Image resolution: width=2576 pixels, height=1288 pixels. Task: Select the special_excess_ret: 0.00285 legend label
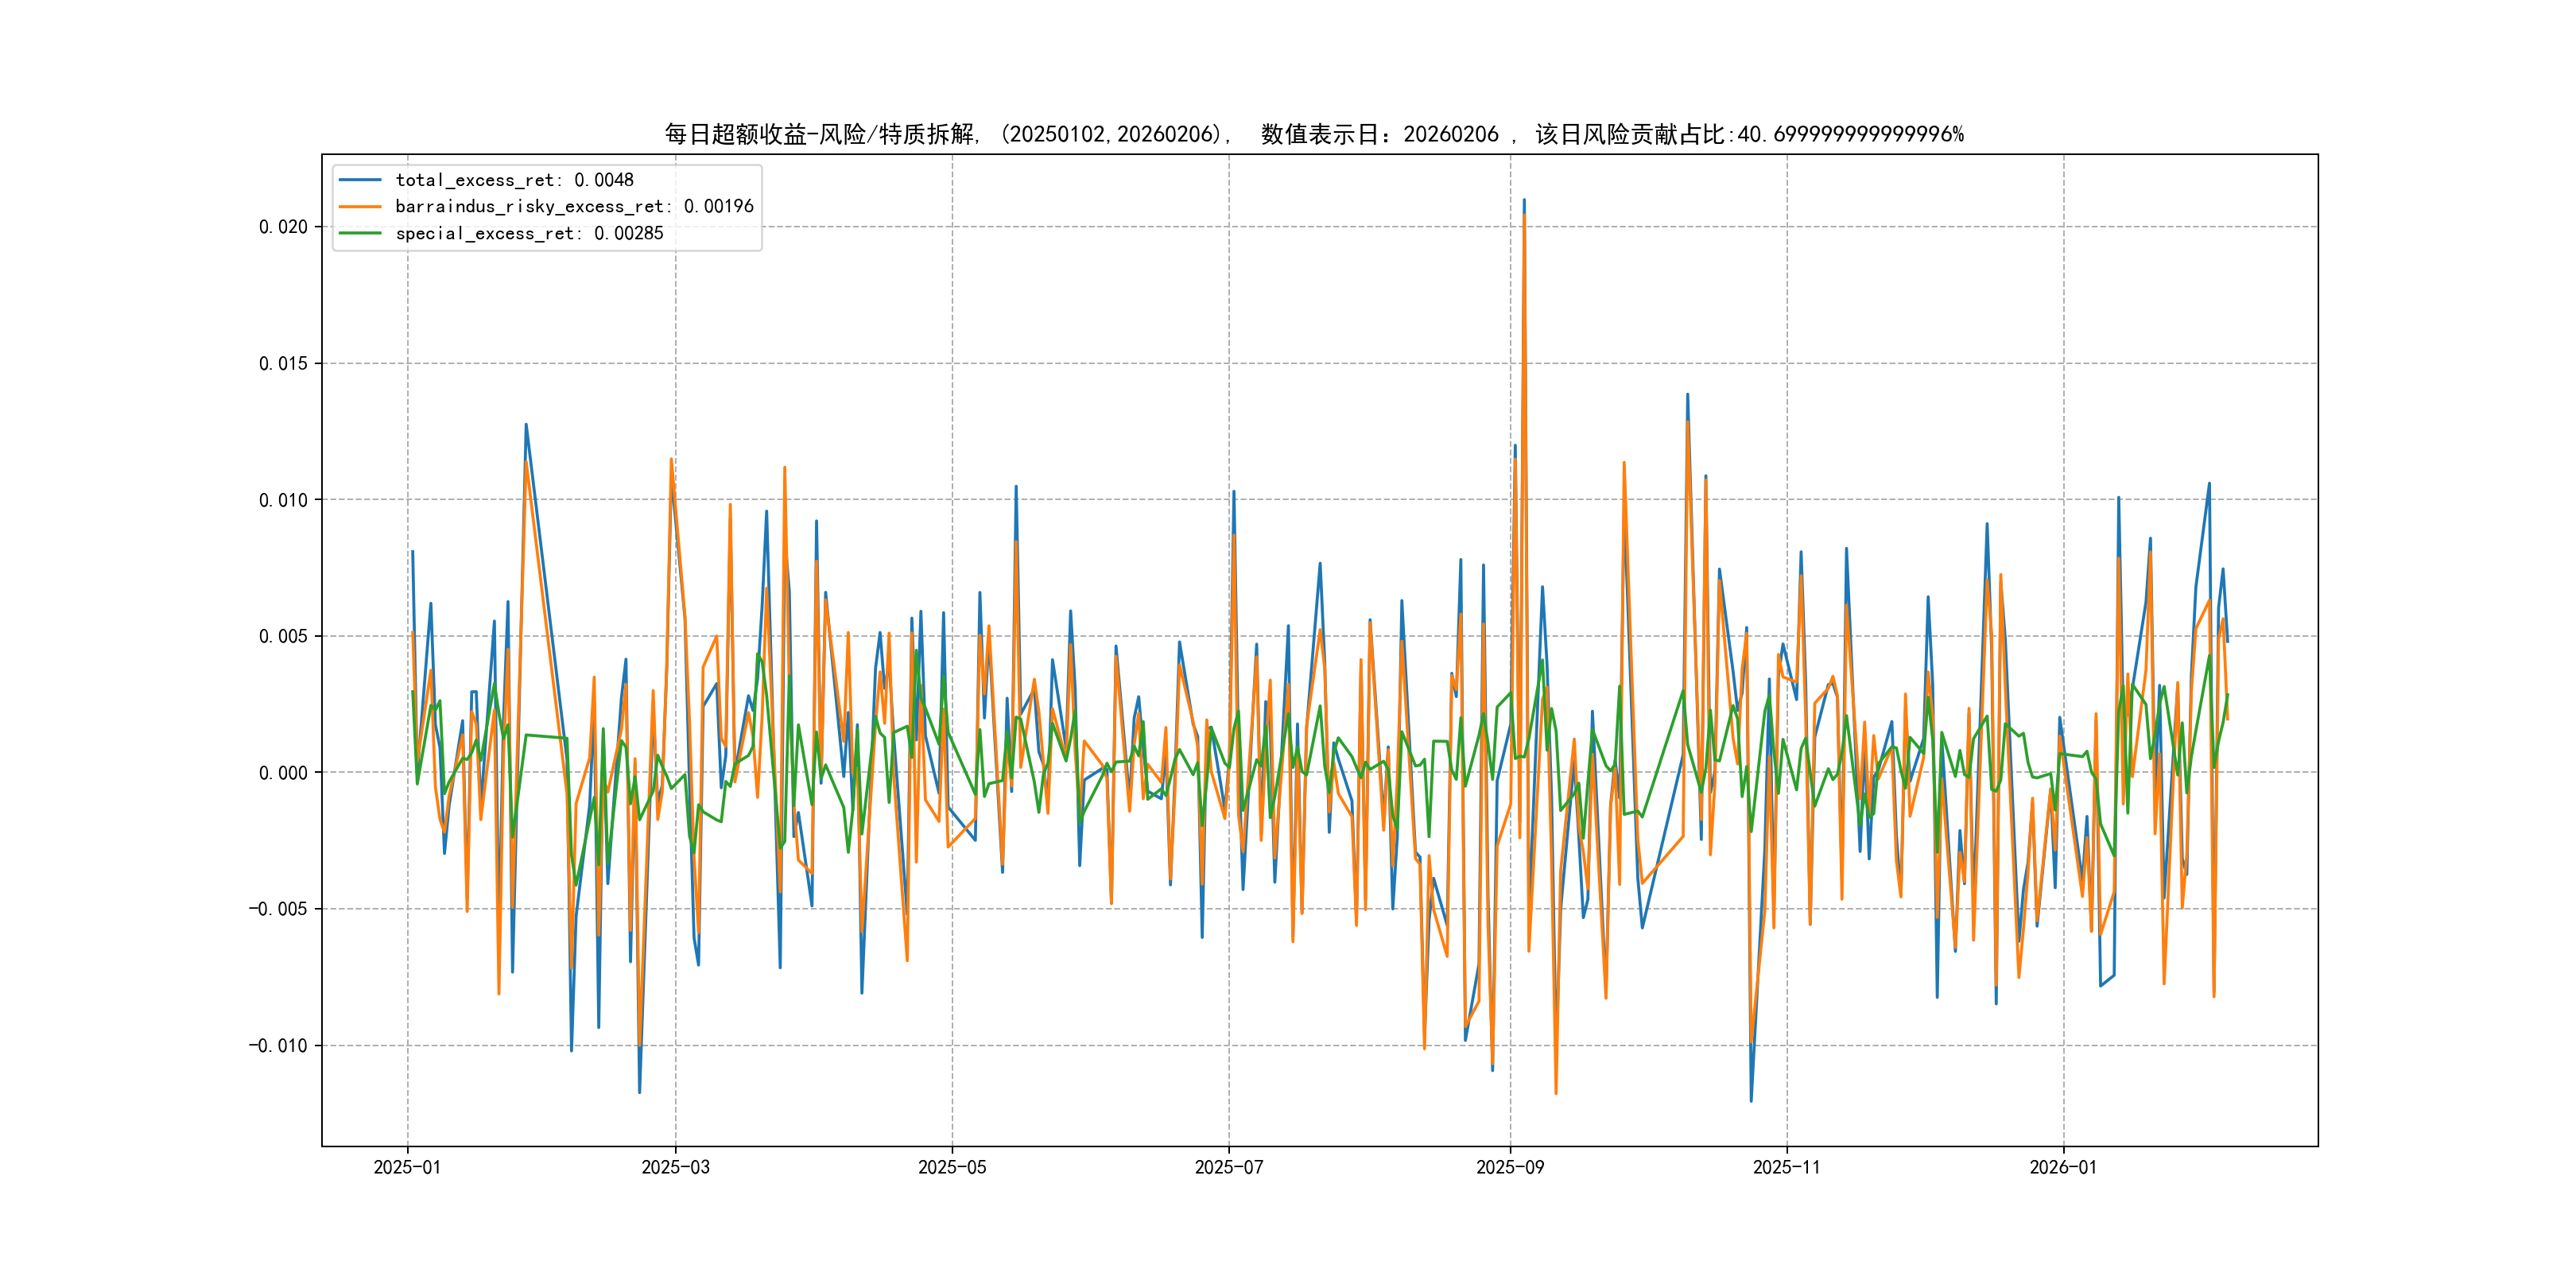[x=529, y=233]
